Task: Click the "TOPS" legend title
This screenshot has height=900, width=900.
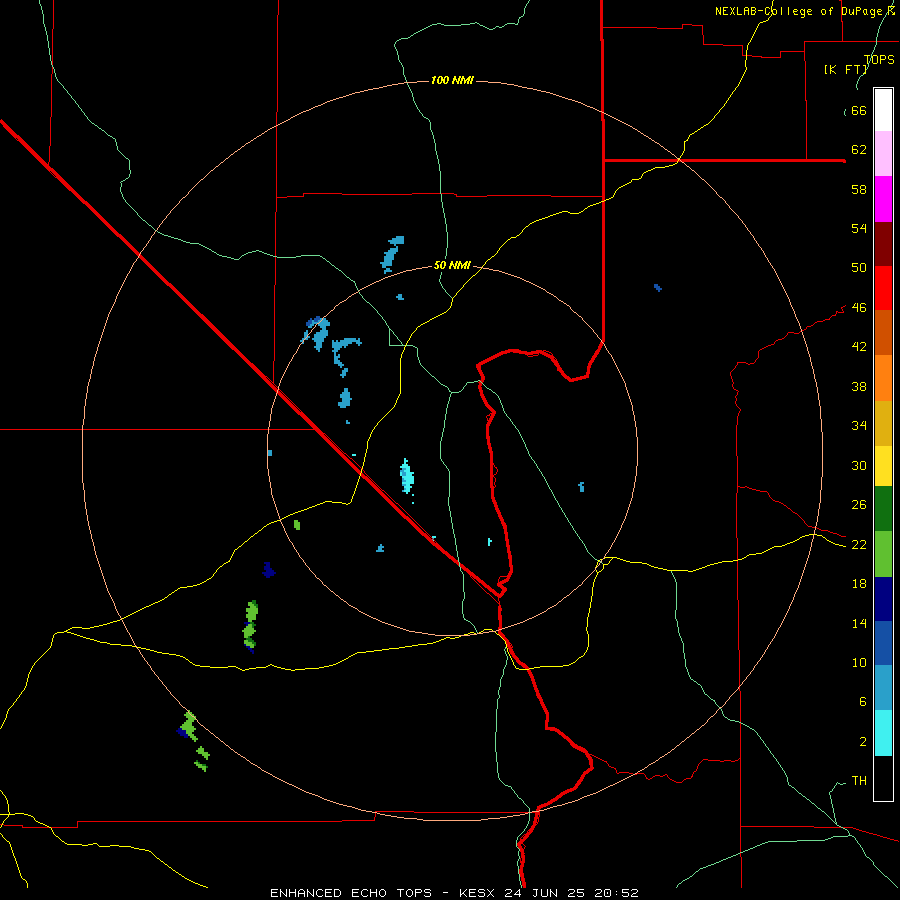Action: pyautogui.click(x=879, y=59)
